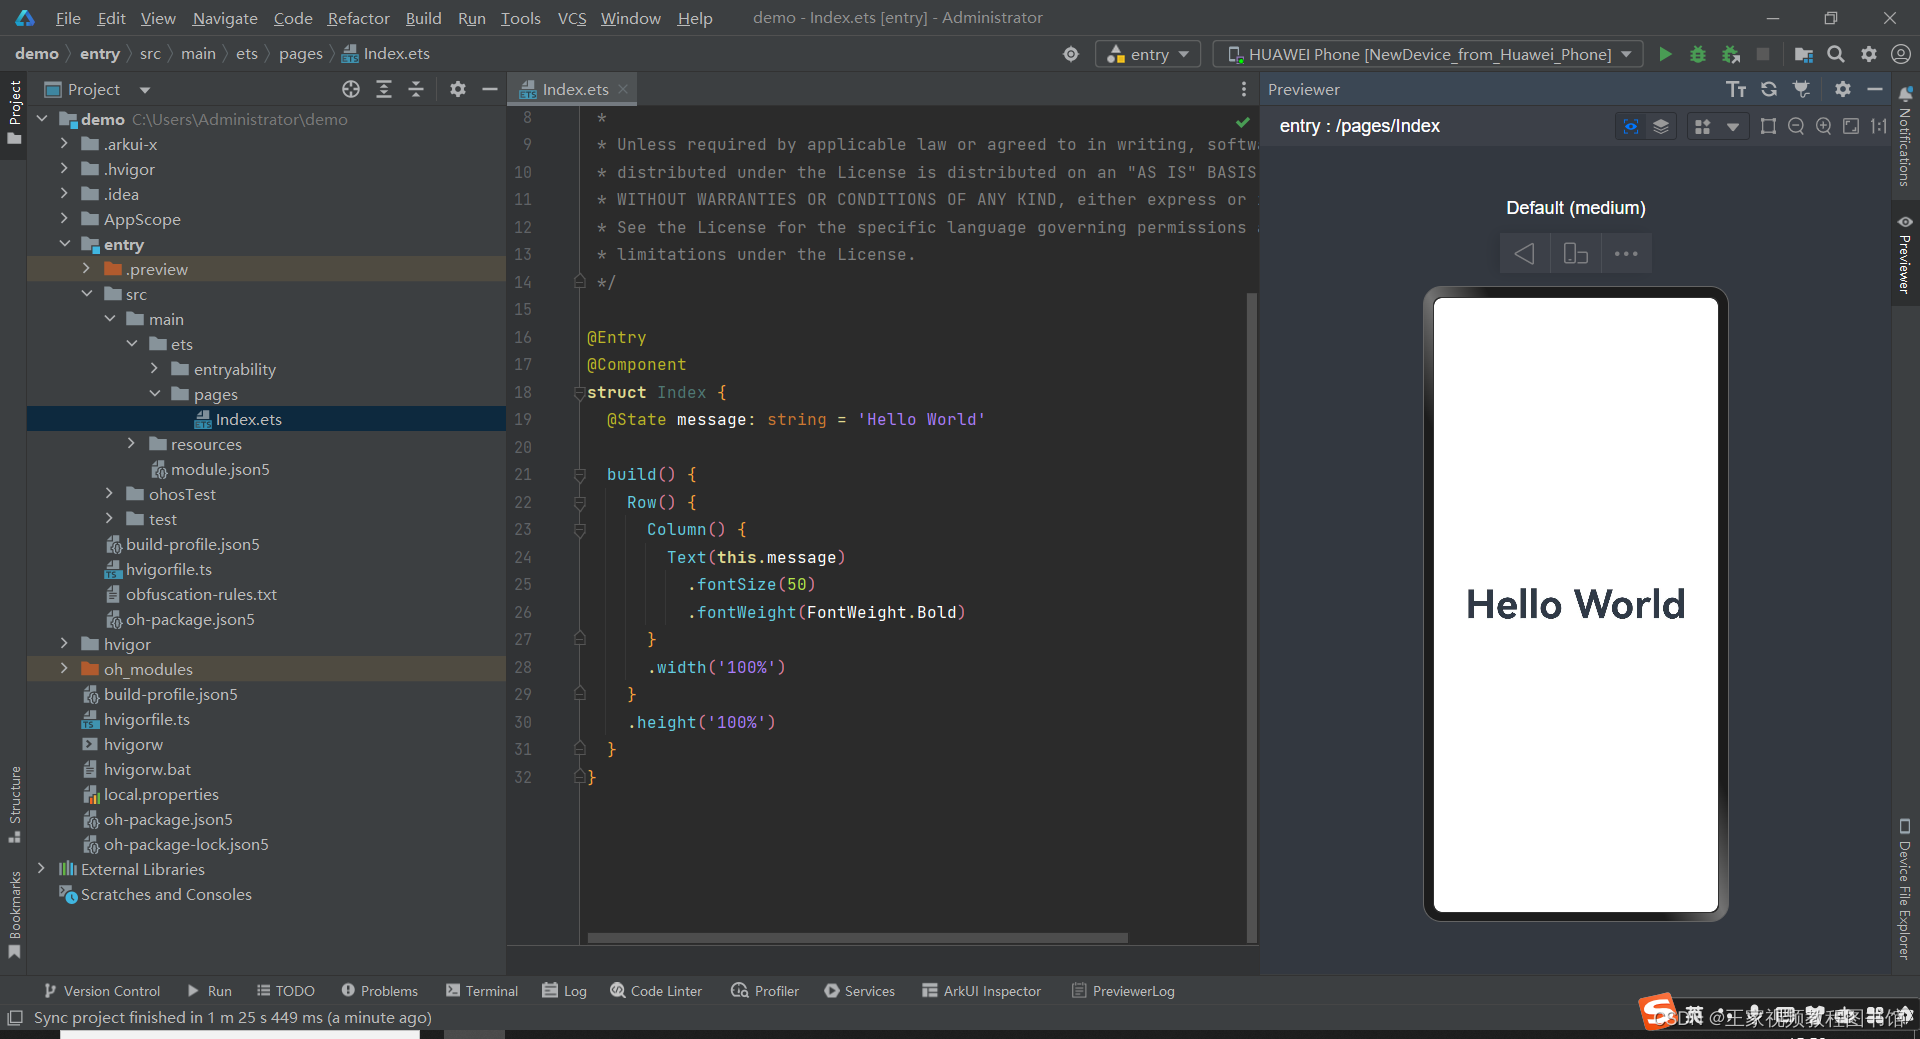Screen dimensions: 1920x1039
Task: Open the Tools menu
Action: click(520, 18)
